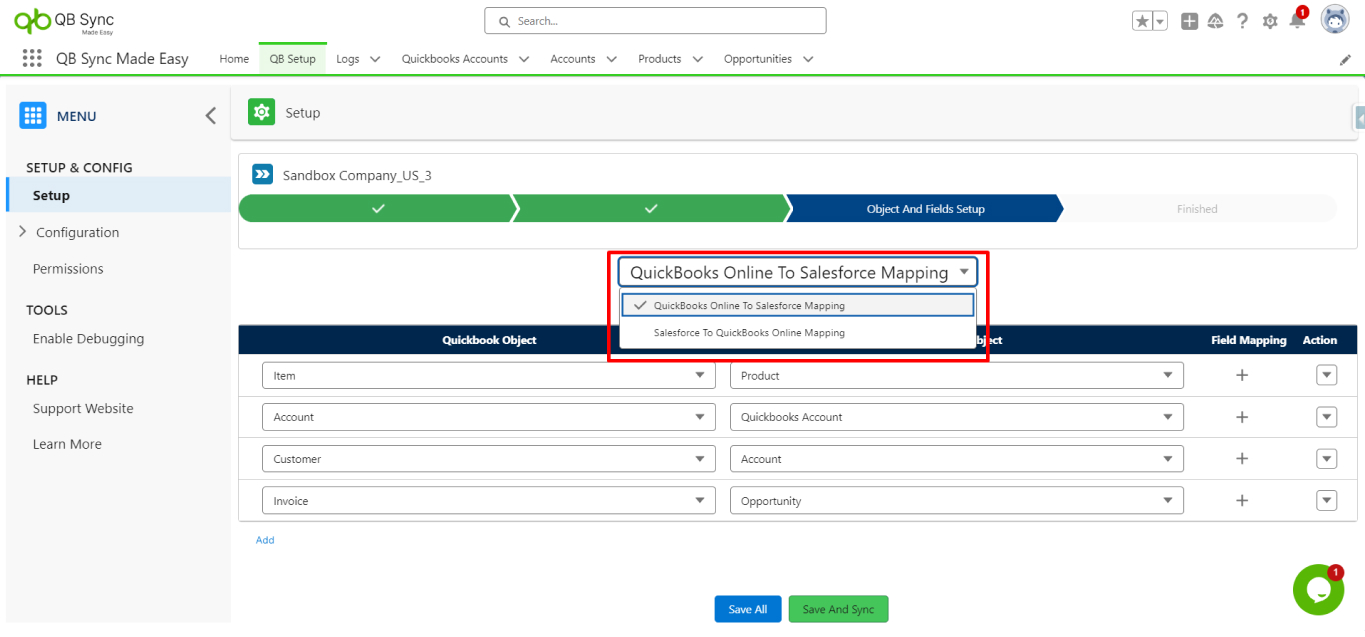Add field mapping for the Item row
The height and width of the screenshot is (637, 1365).
pyautogui.click(x=1242, y=375)
